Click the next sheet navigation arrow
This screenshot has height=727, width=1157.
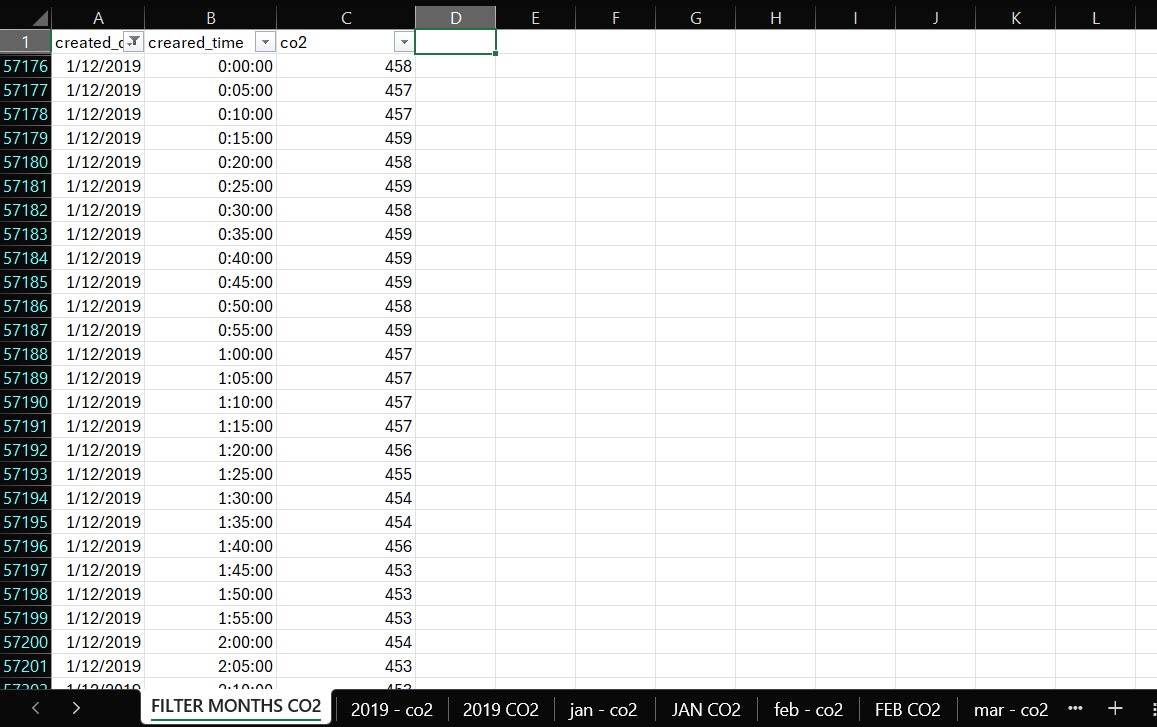[75, 708]
